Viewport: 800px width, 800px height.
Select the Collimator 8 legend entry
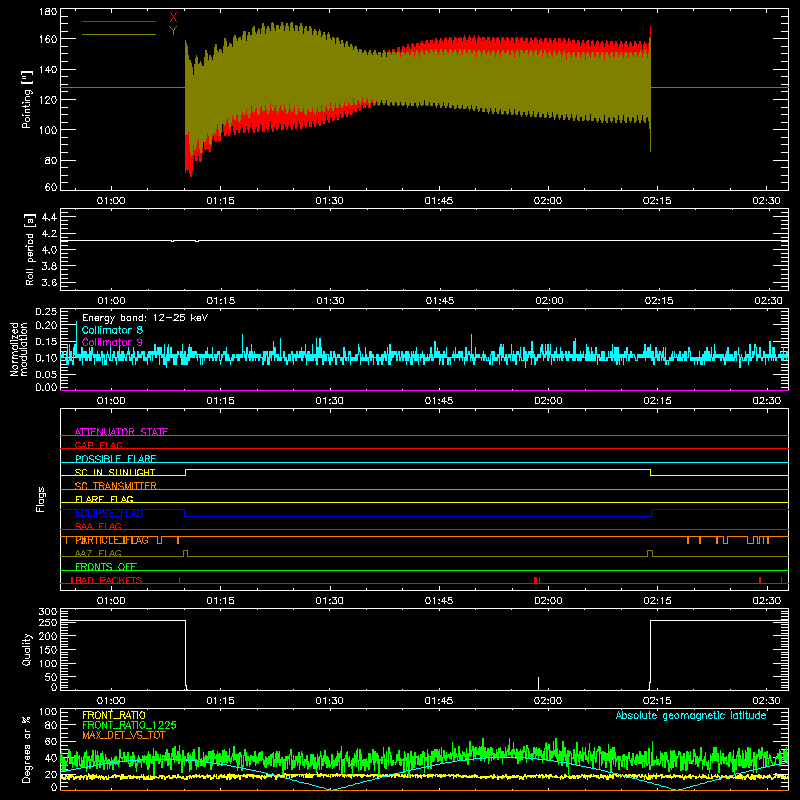pyautogui.click(x=112, y=330)
